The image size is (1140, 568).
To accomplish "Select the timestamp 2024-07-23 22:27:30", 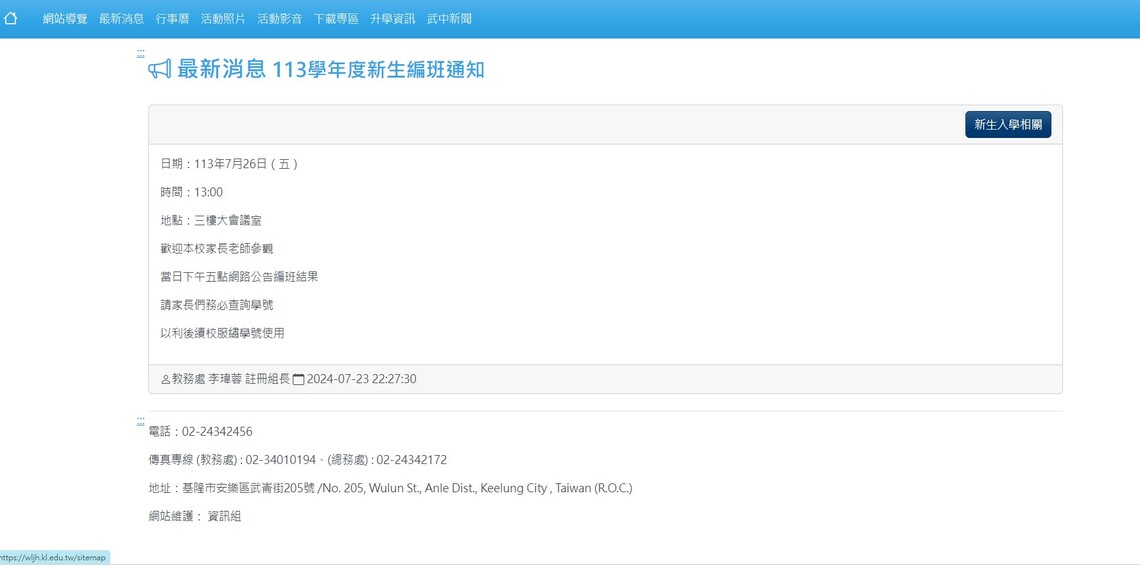I will tap(361, 379).
